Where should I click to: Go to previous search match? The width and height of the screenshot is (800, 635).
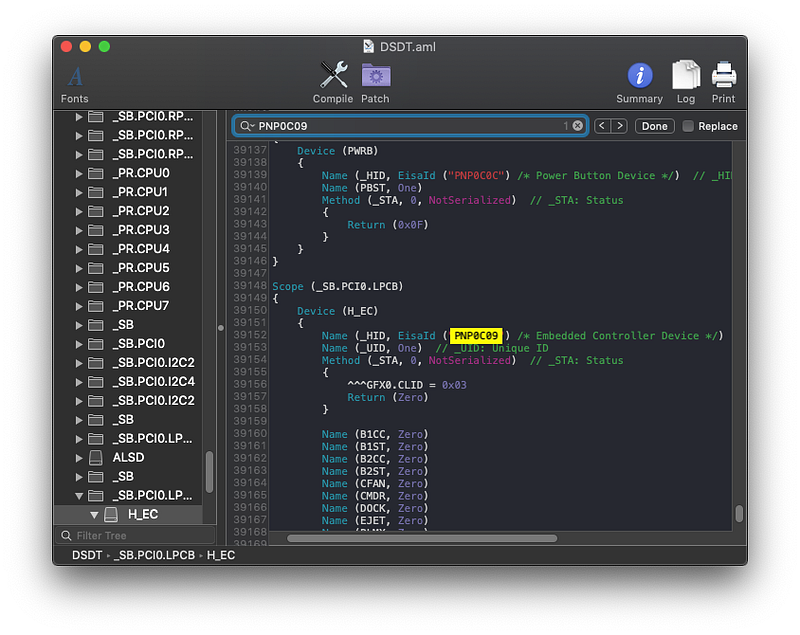602,125
